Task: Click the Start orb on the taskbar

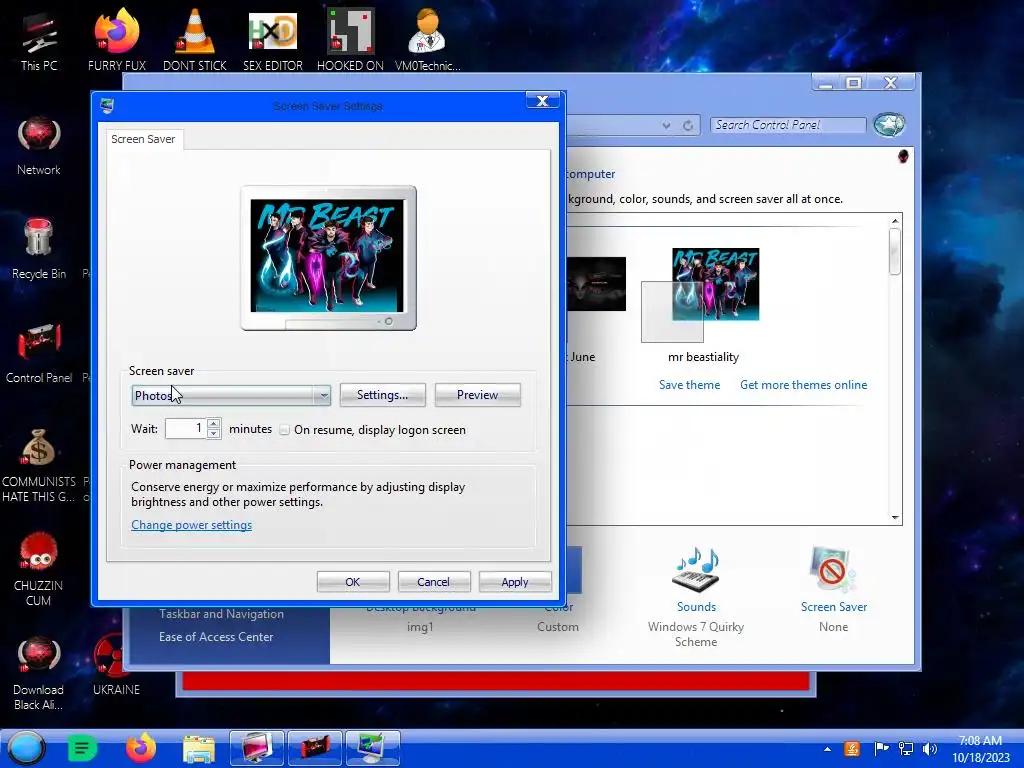Action: click(x=26, y=748)
